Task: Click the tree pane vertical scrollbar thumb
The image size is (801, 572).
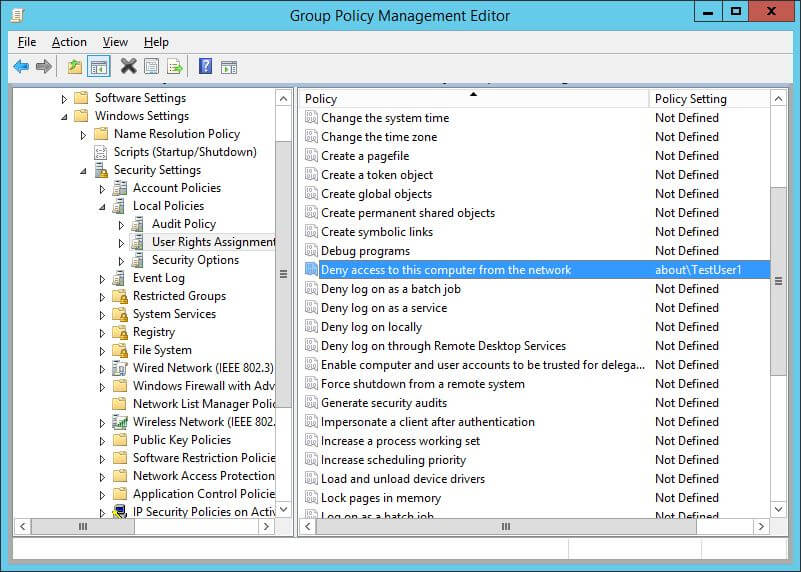Action: point(284,274)
